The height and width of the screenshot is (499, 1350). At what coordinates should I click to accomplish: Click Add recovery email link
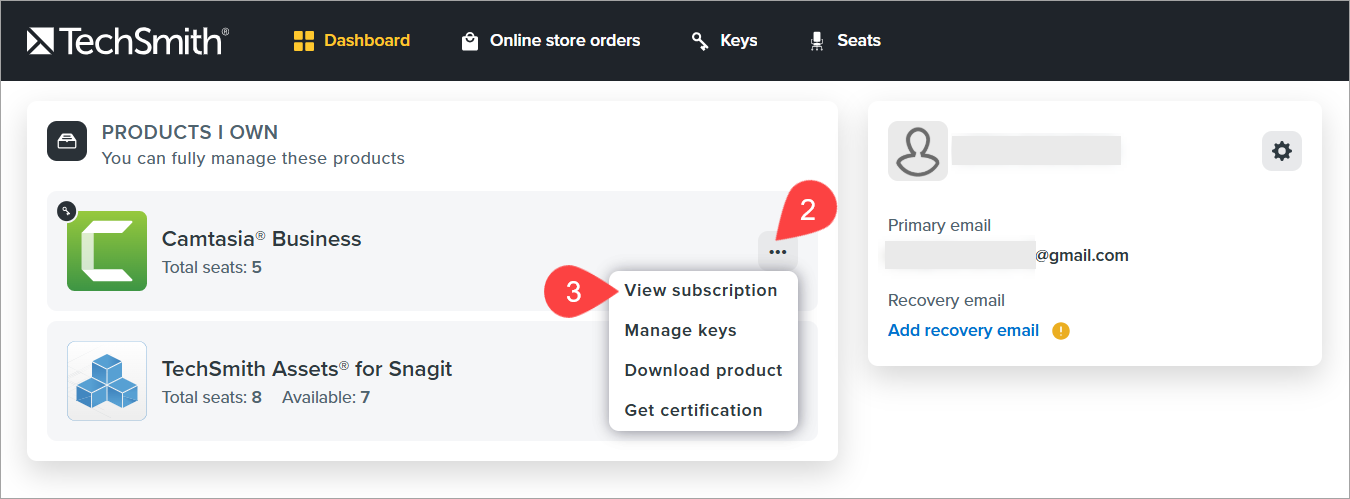(x=963, y=331)
